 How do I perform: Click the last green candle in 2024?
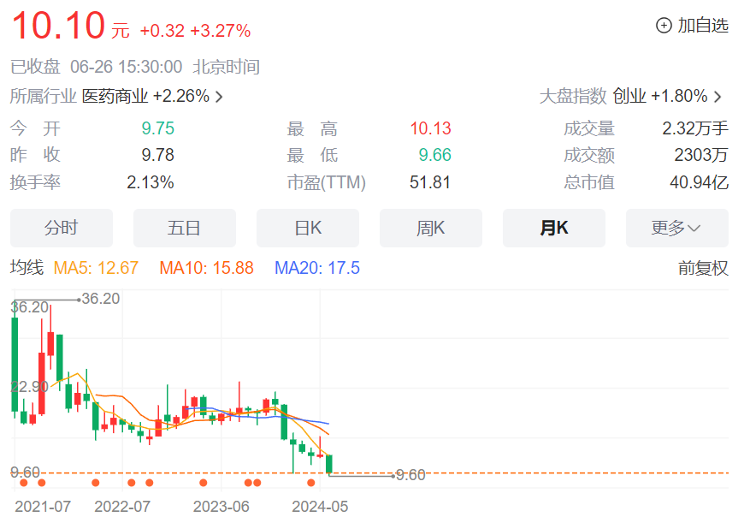click(x=329, y=464)
